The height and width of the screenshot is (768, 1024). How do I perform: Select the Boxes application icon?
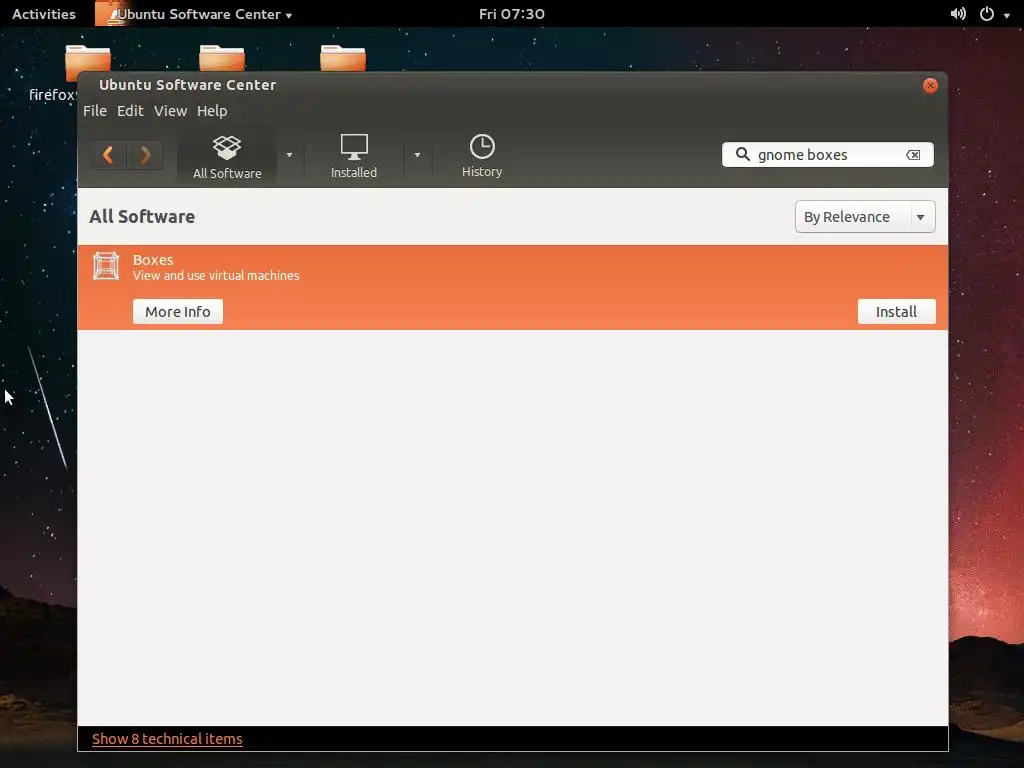(x=106, y=266)
